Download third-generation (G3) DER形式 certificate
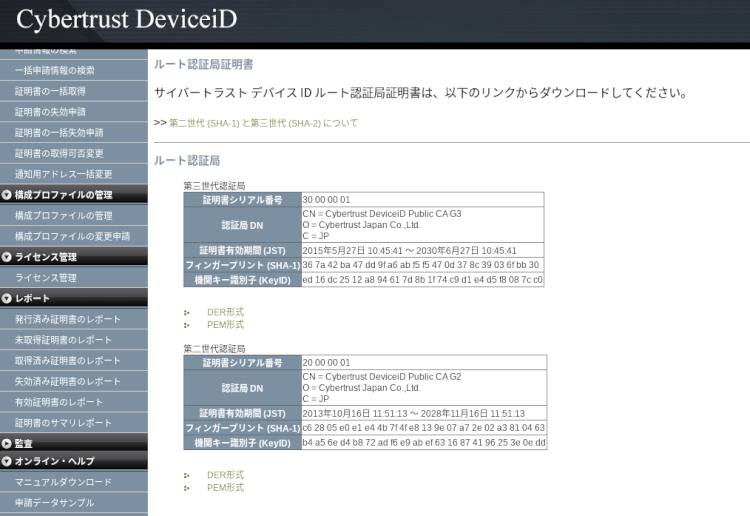This screenshot has height=516, width=750. pos(225,312)
